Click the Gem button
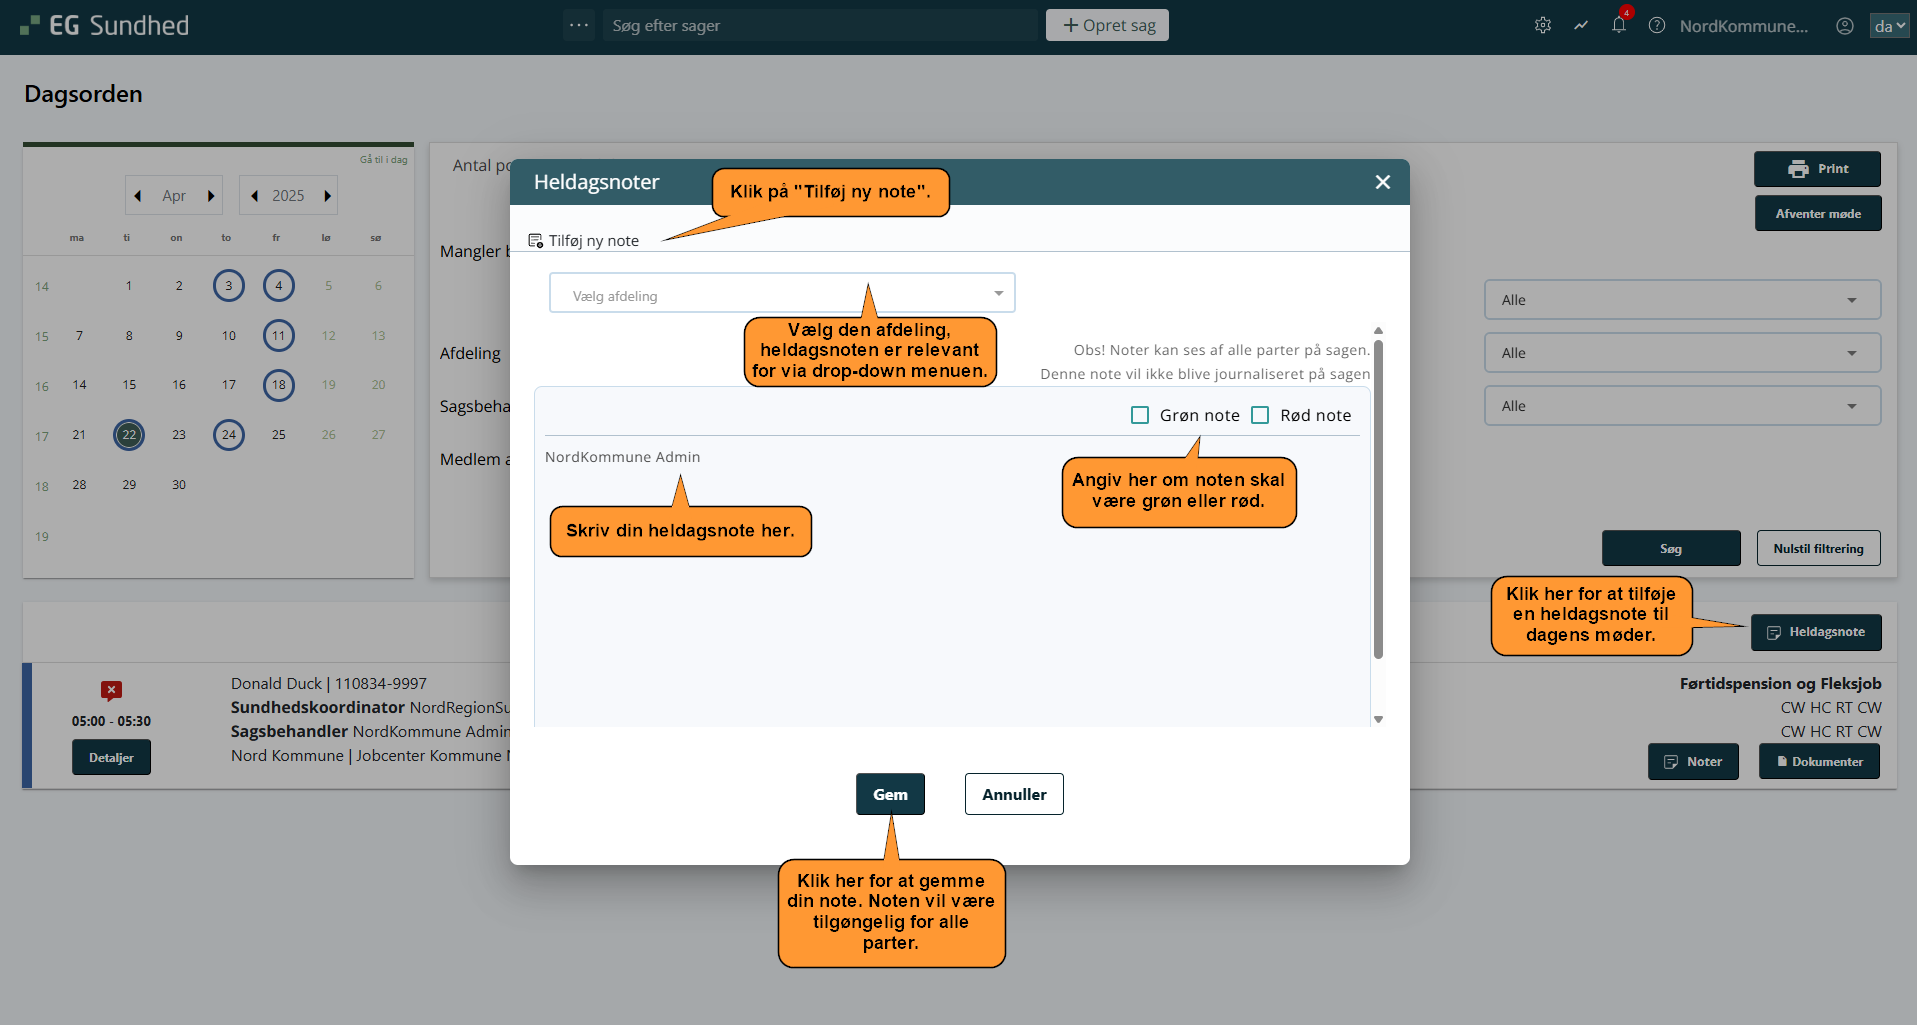Viewport: 1917px width, 1025px height. (x=890, y=794)
